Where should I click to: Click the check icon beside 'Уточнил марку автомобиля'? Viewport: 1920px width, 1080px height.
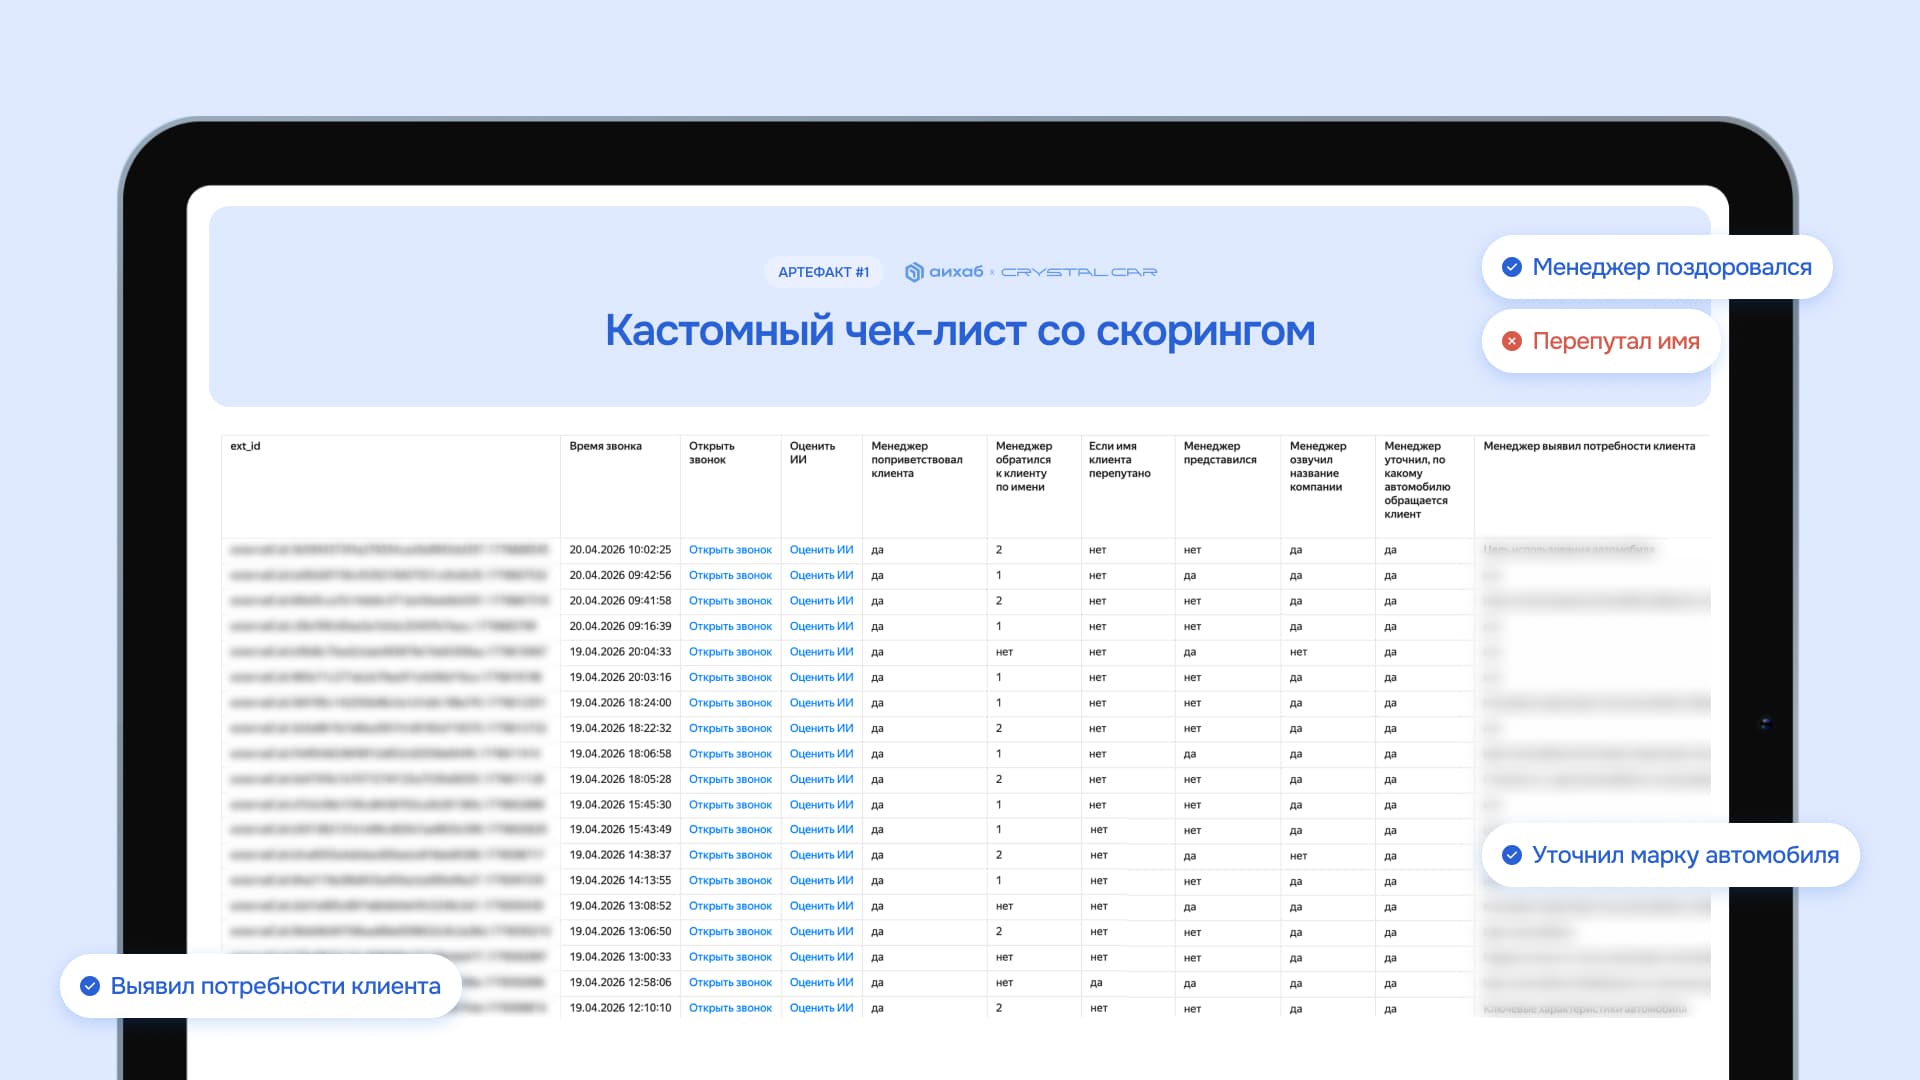(x=1512, y=855)
